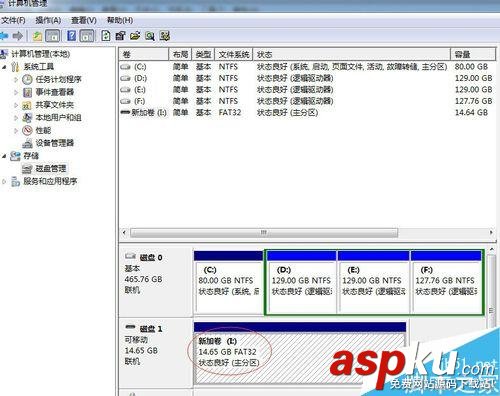Open Help via the blue question-mark icon
Viewport: 500px width, 396px height.
pyautogui.click(x=71, y=36)
